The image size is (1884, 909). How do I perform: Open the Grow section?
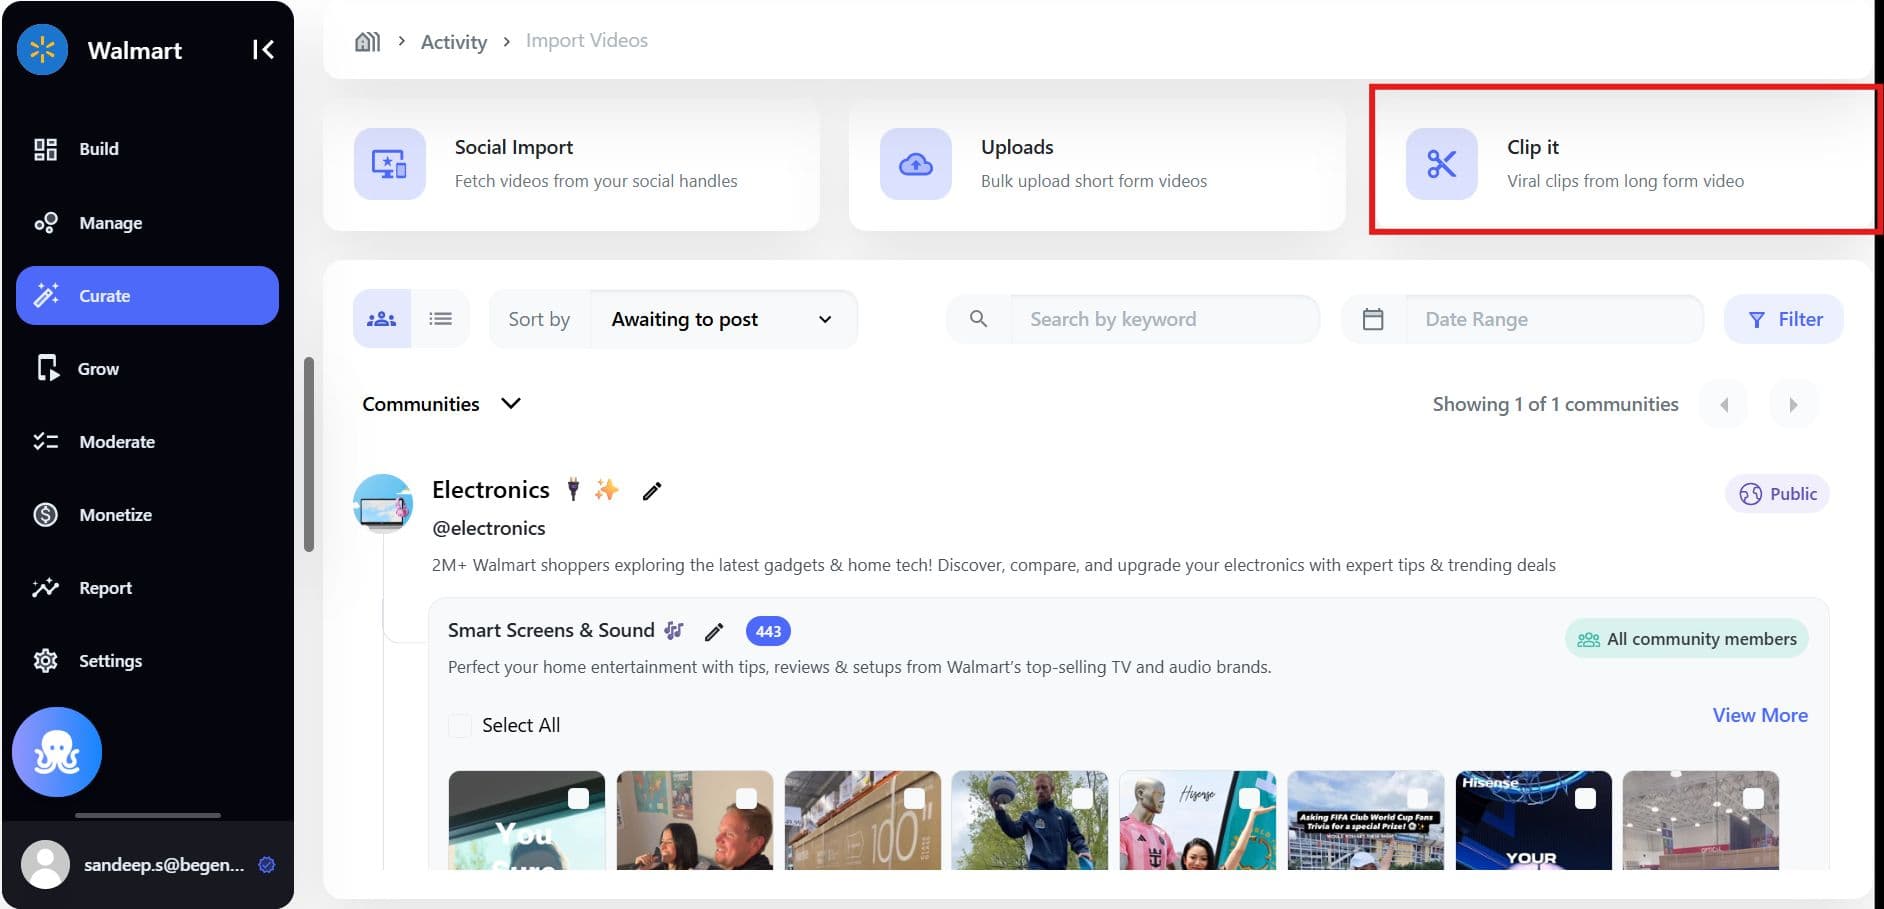(147, 369)
